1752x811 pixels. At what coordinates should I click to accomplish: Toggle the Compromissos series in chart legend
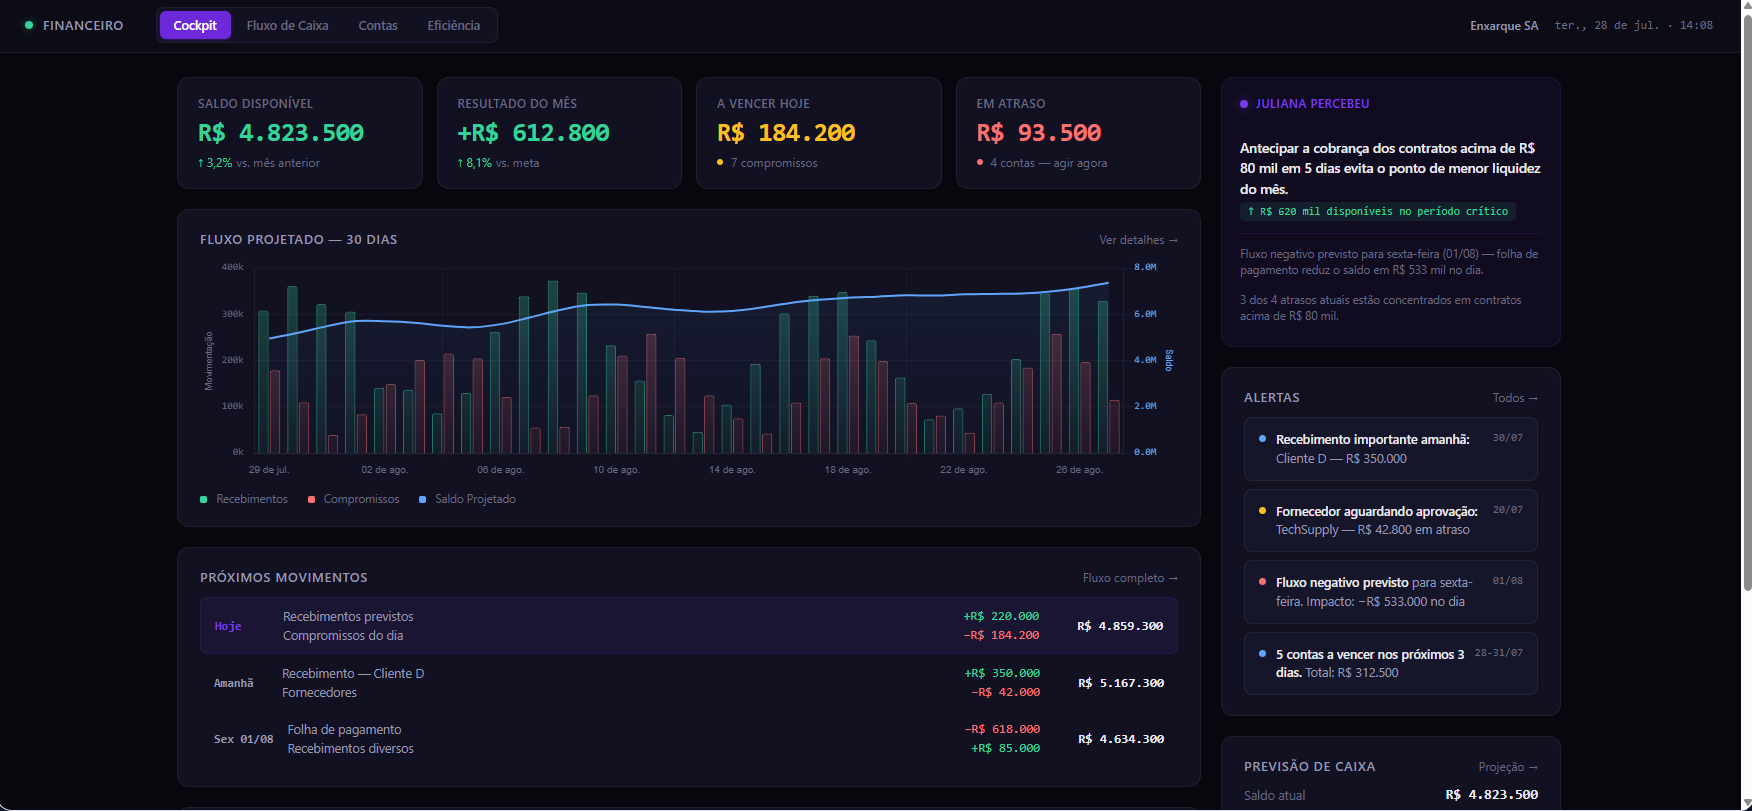pyautogui.click(x=353, y=499)
